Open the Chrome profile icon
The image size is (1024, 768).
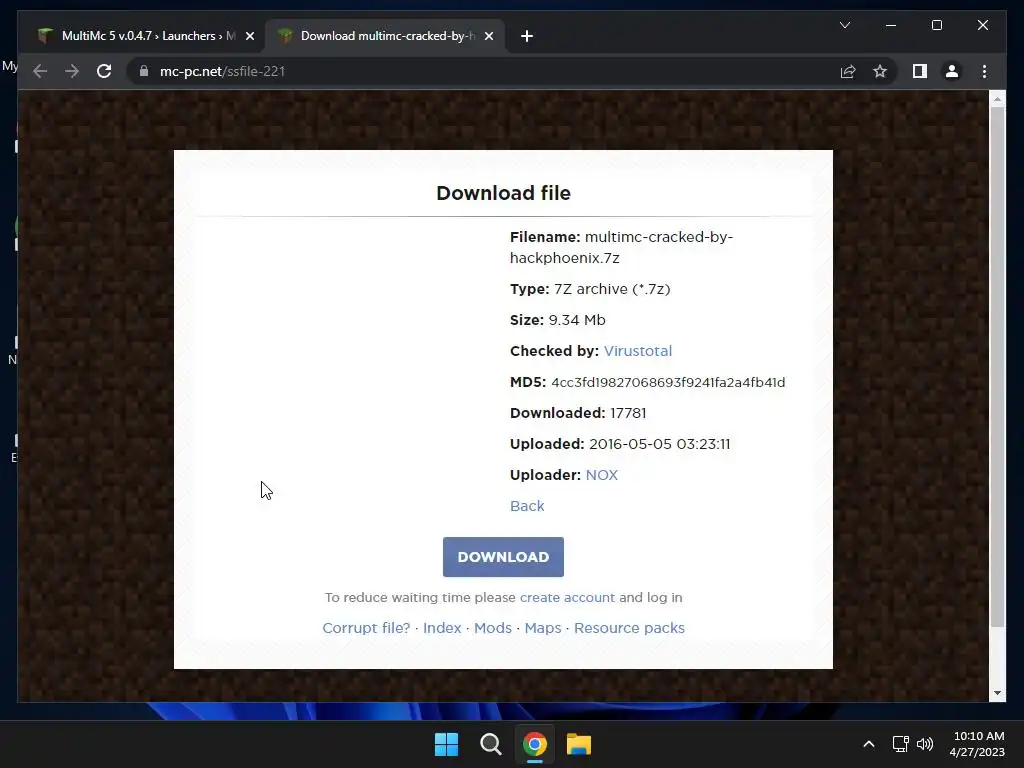coord(952,71)
